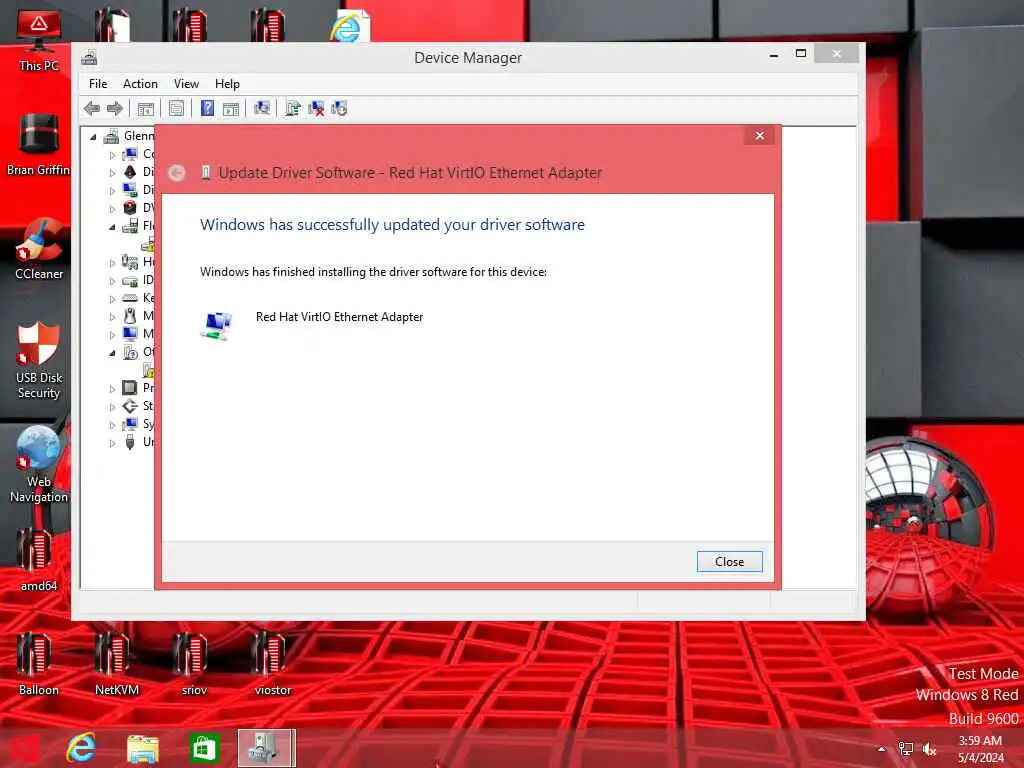Click the network icon in system tray
The image size is (1024, 768).
click(906, 749)
